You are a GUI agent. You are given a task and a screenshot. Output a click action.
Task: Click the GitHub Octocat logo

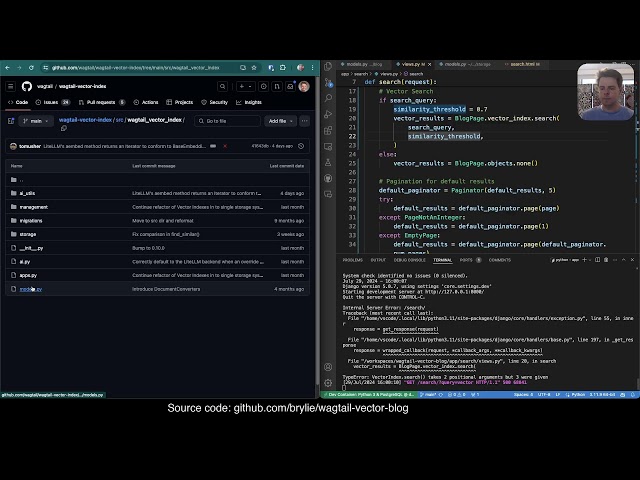click(27, 86)
